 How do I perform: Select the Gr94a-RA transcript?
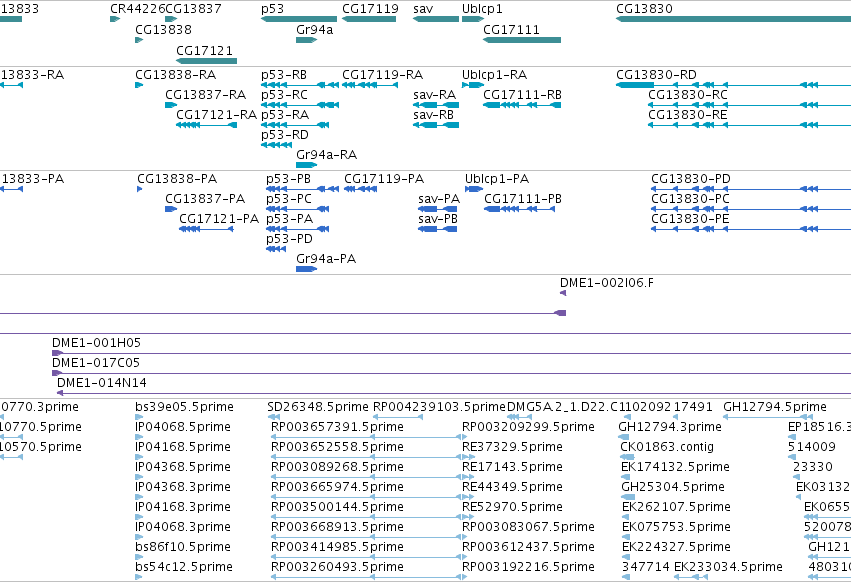(307, 165)
